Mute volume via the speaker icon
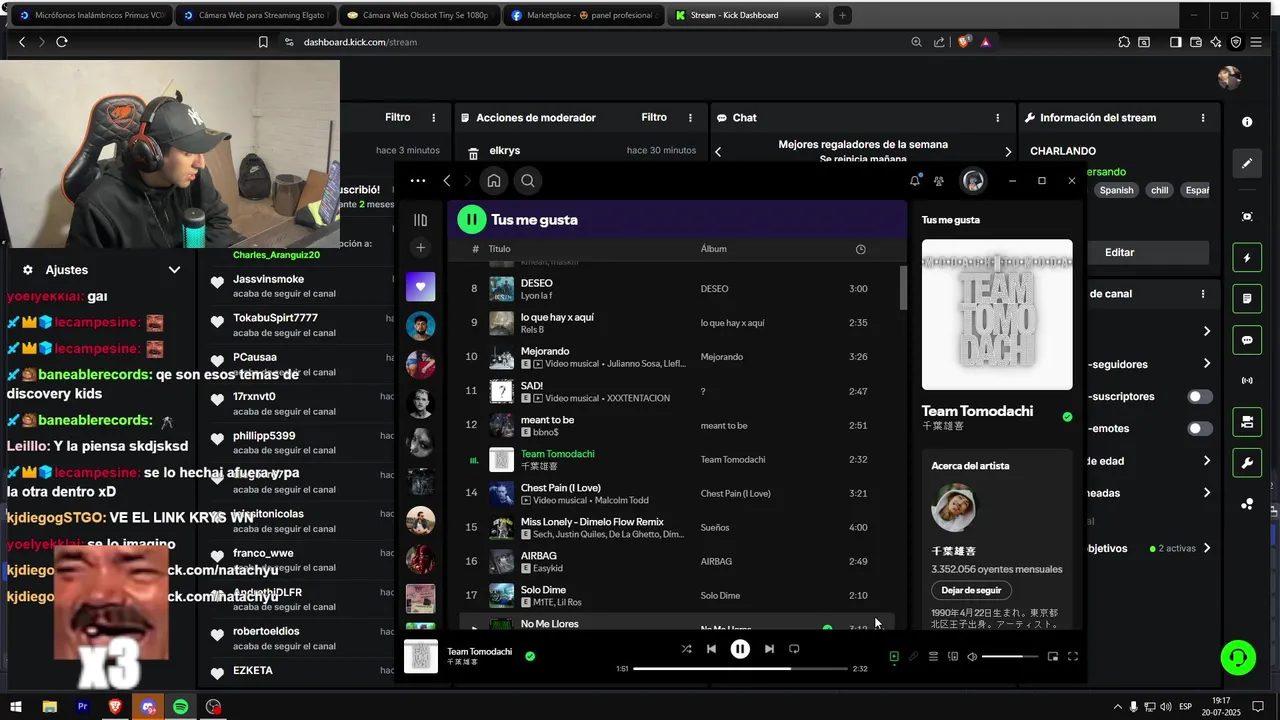Image resolution: width=1280 pixels, height=720 pixels. click(972, 657)
